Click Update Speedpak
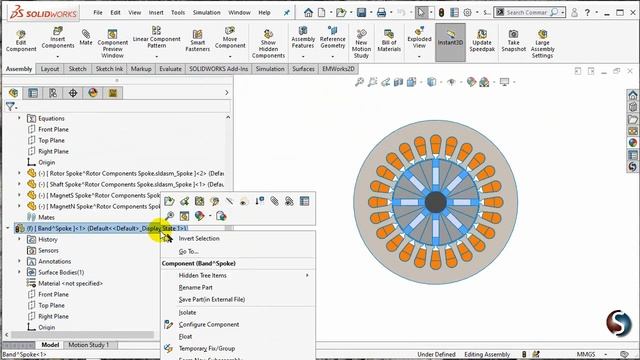 coord(482,41)
